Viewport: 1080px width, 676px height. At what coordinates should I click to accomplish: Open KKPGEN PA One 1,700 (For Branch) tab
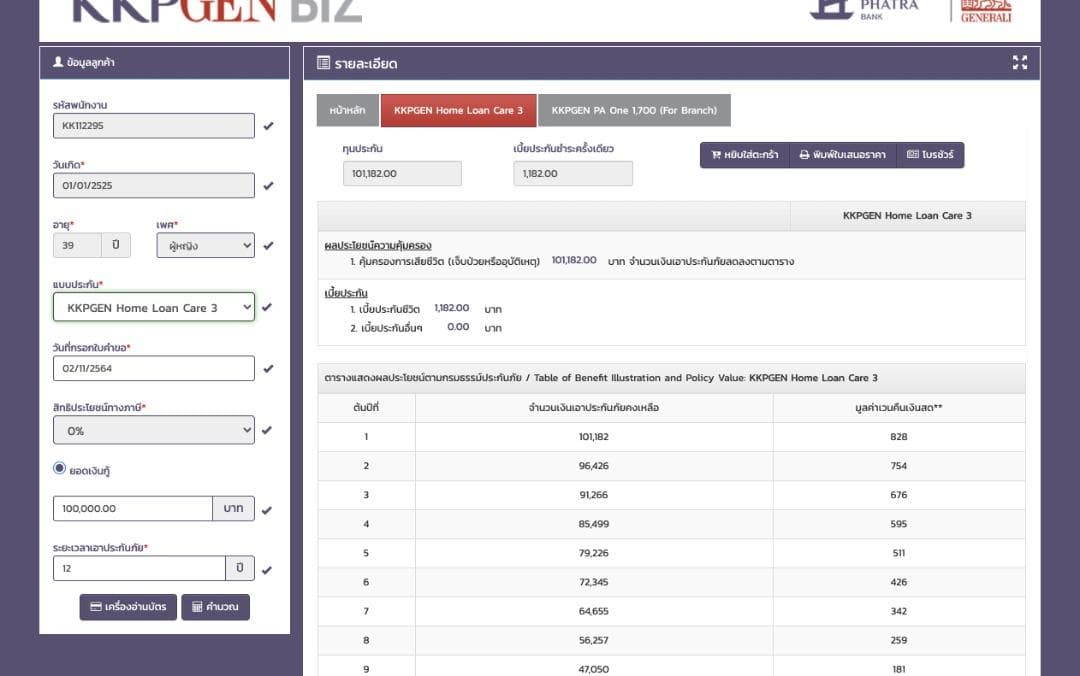[634, 111]
